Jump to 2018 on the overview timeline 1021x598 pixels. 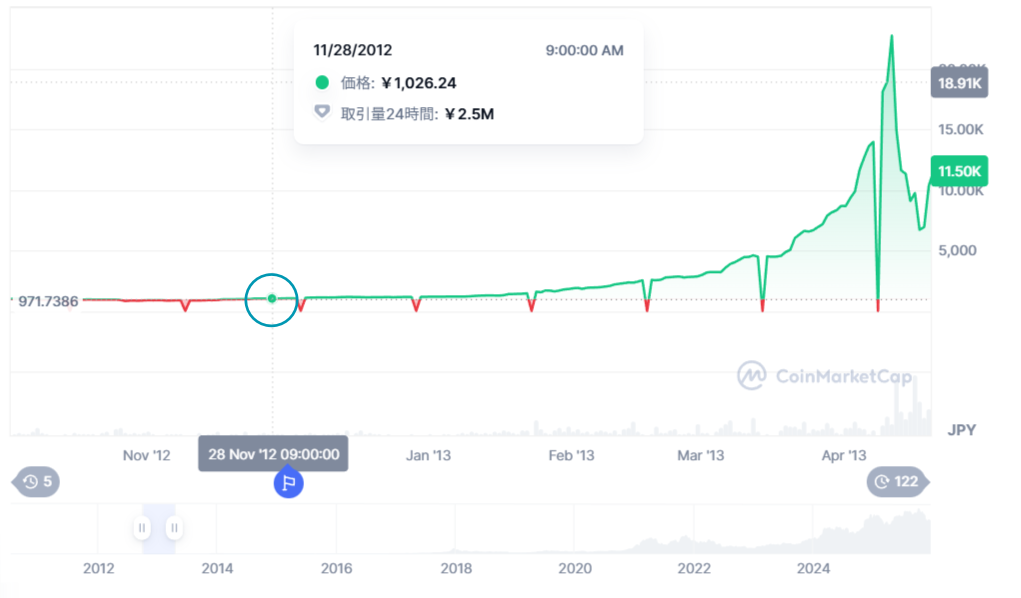[456, 569]
